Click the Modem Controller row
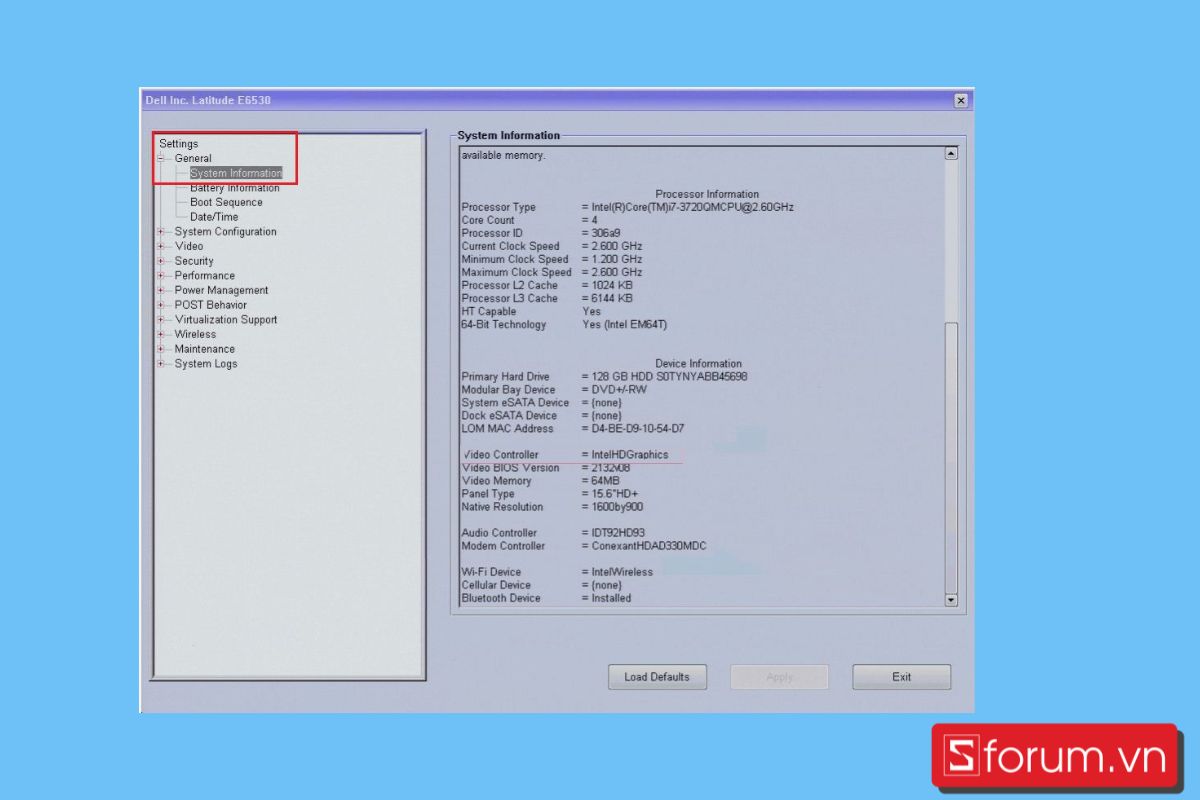Image resolution: width=1200 pixels, height=800 pixels. [584, 546]
